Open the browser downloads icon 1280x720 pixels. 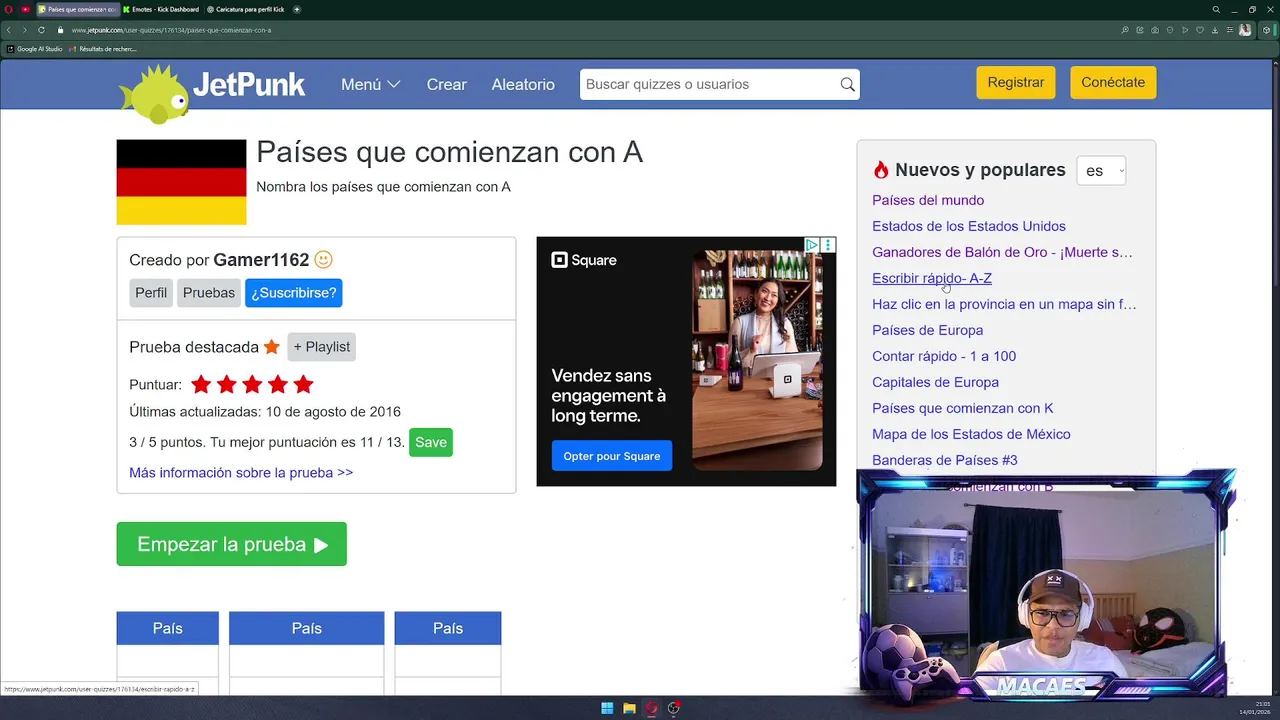coord(1215,30)
